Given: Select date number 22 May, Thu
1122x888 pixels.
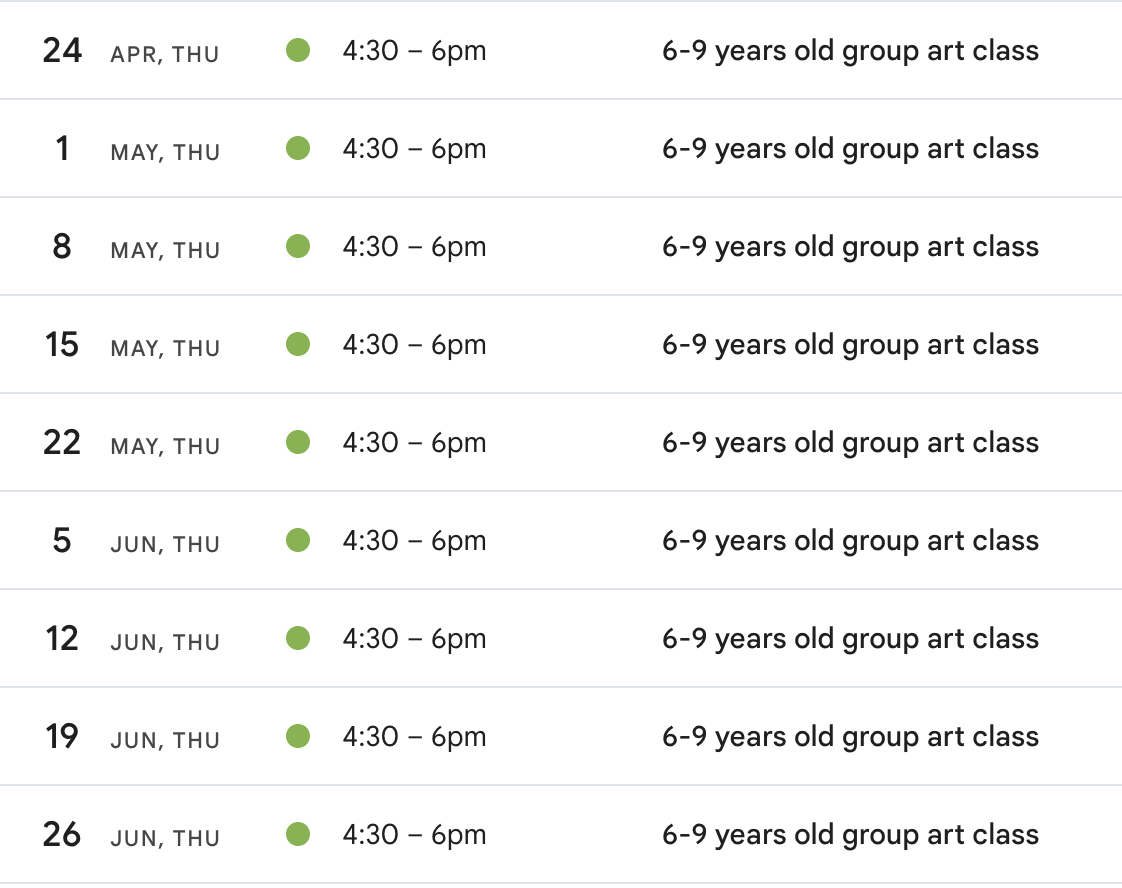Looking at the screenshot, I should click(x=62, y=442).
